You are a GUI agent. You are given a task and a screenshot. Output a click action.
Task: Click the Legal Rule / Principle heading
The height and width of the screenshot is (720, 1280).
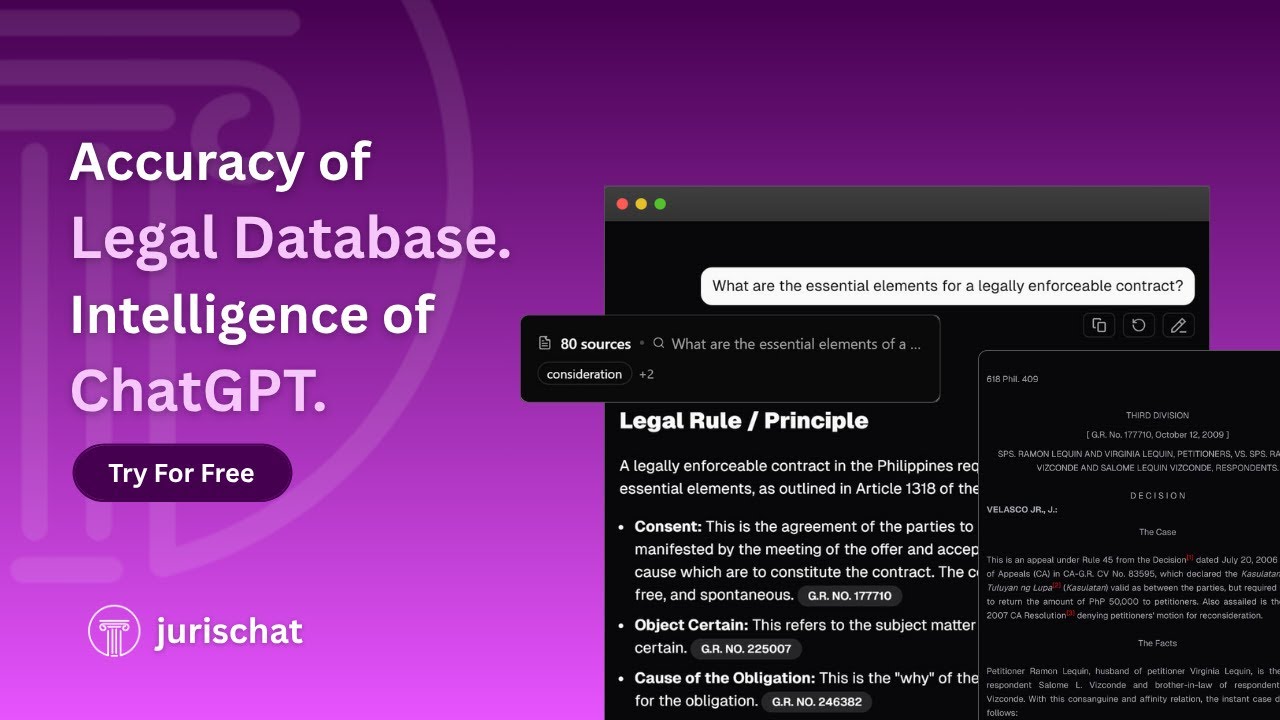point(744,421)
